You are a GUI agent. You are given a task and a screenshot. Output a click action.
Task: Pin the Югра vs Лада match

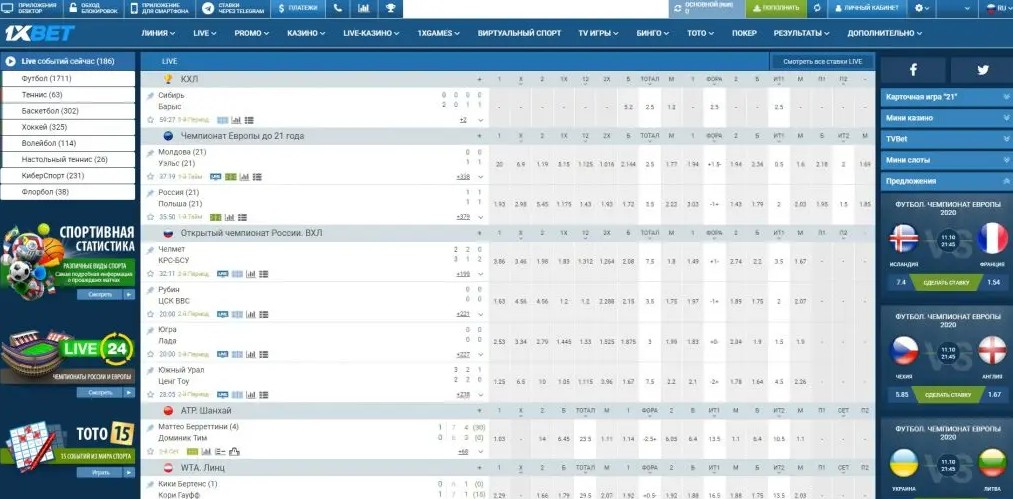[150, 330]
